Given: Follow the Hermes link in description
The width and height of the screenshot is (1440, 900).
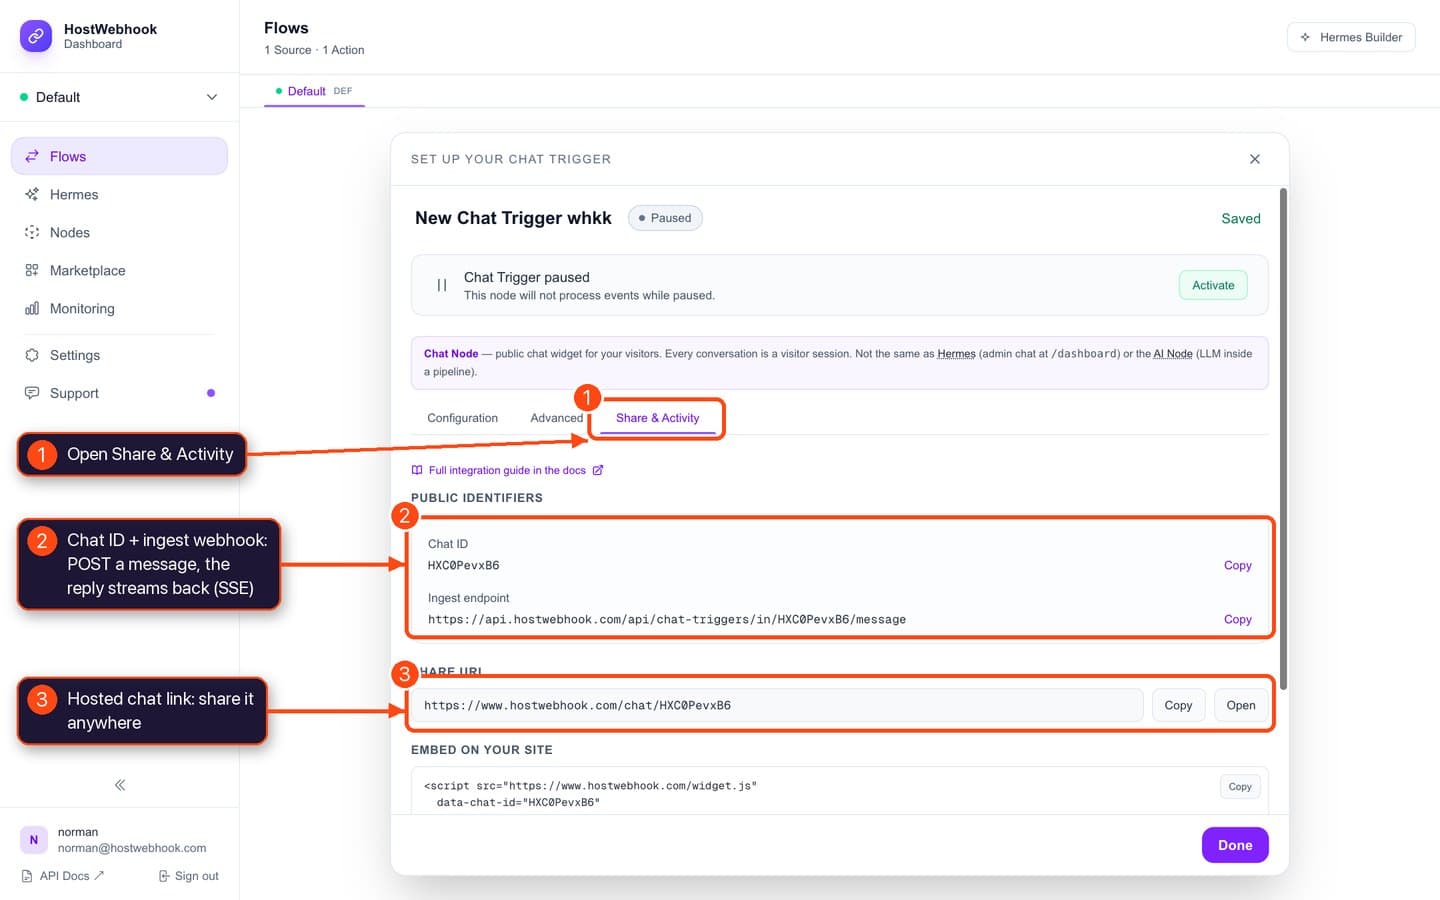Looking at the screenshot, I should click(956, 354).
